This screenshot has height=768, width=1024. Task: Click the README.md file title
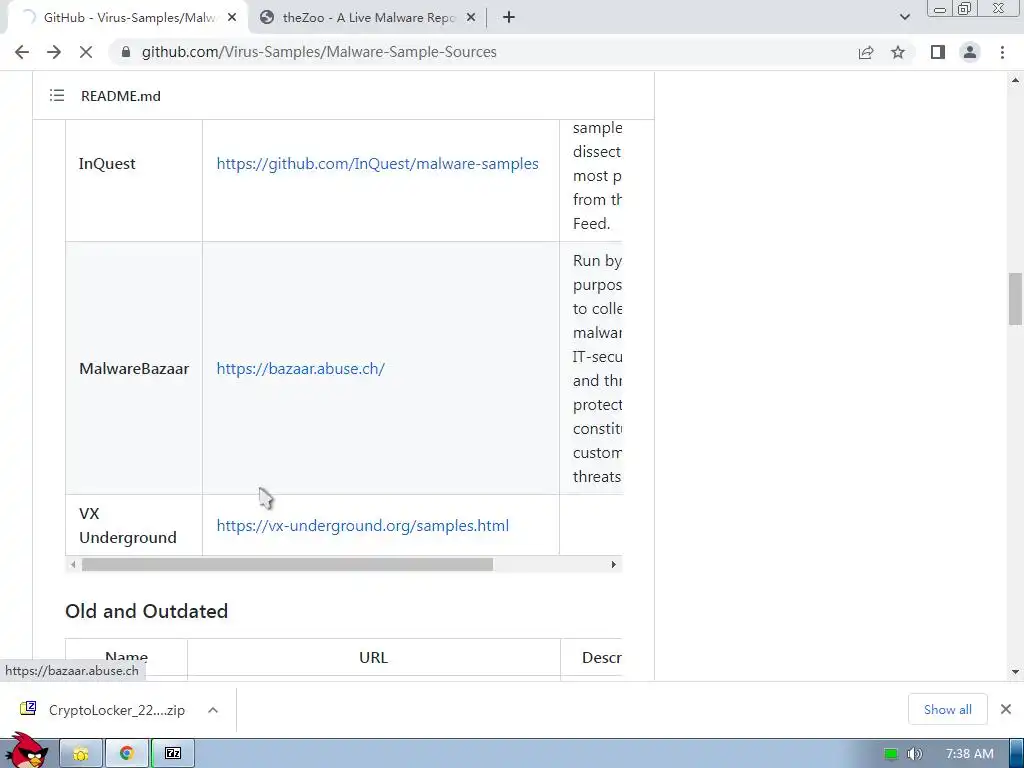tap(121, 96)
